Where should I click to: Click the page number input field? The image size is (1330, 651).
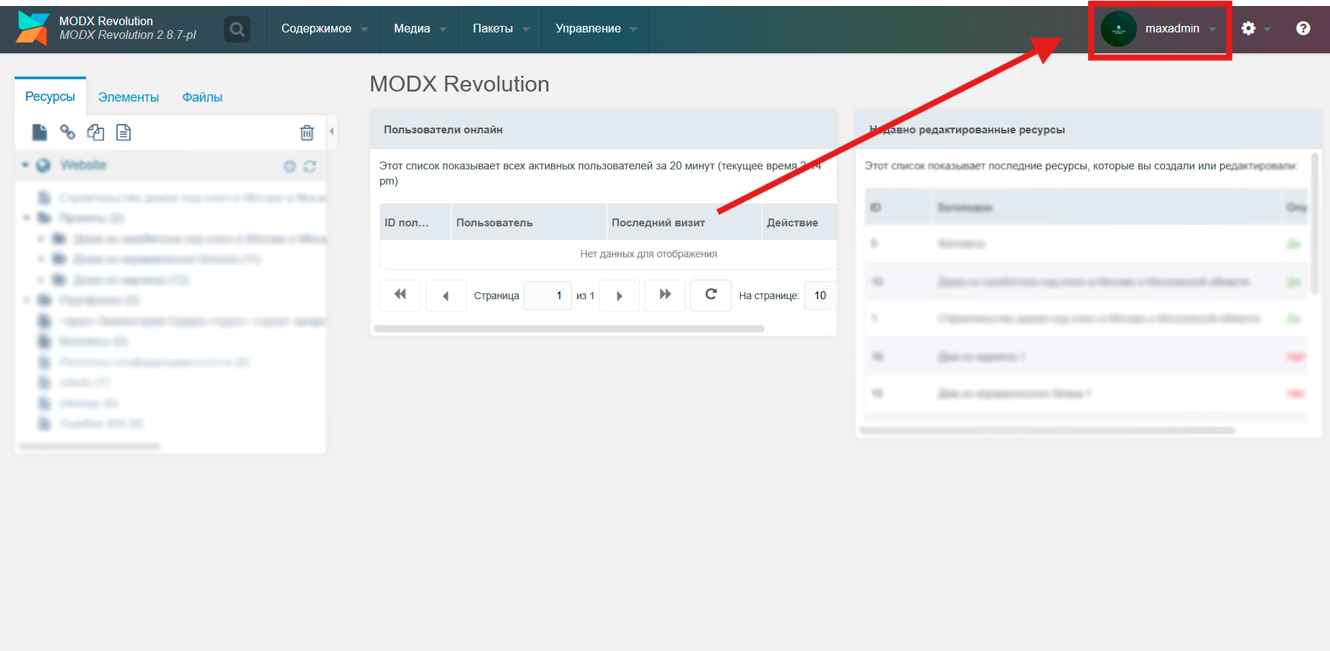[x=548, y=295]
